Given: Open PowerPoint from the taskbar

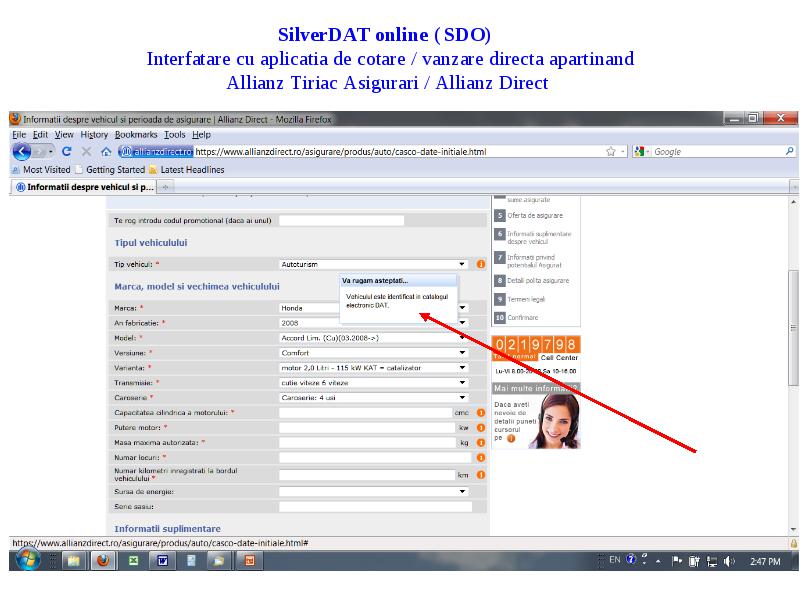Looking at the screenshot, I should [249, 561].
